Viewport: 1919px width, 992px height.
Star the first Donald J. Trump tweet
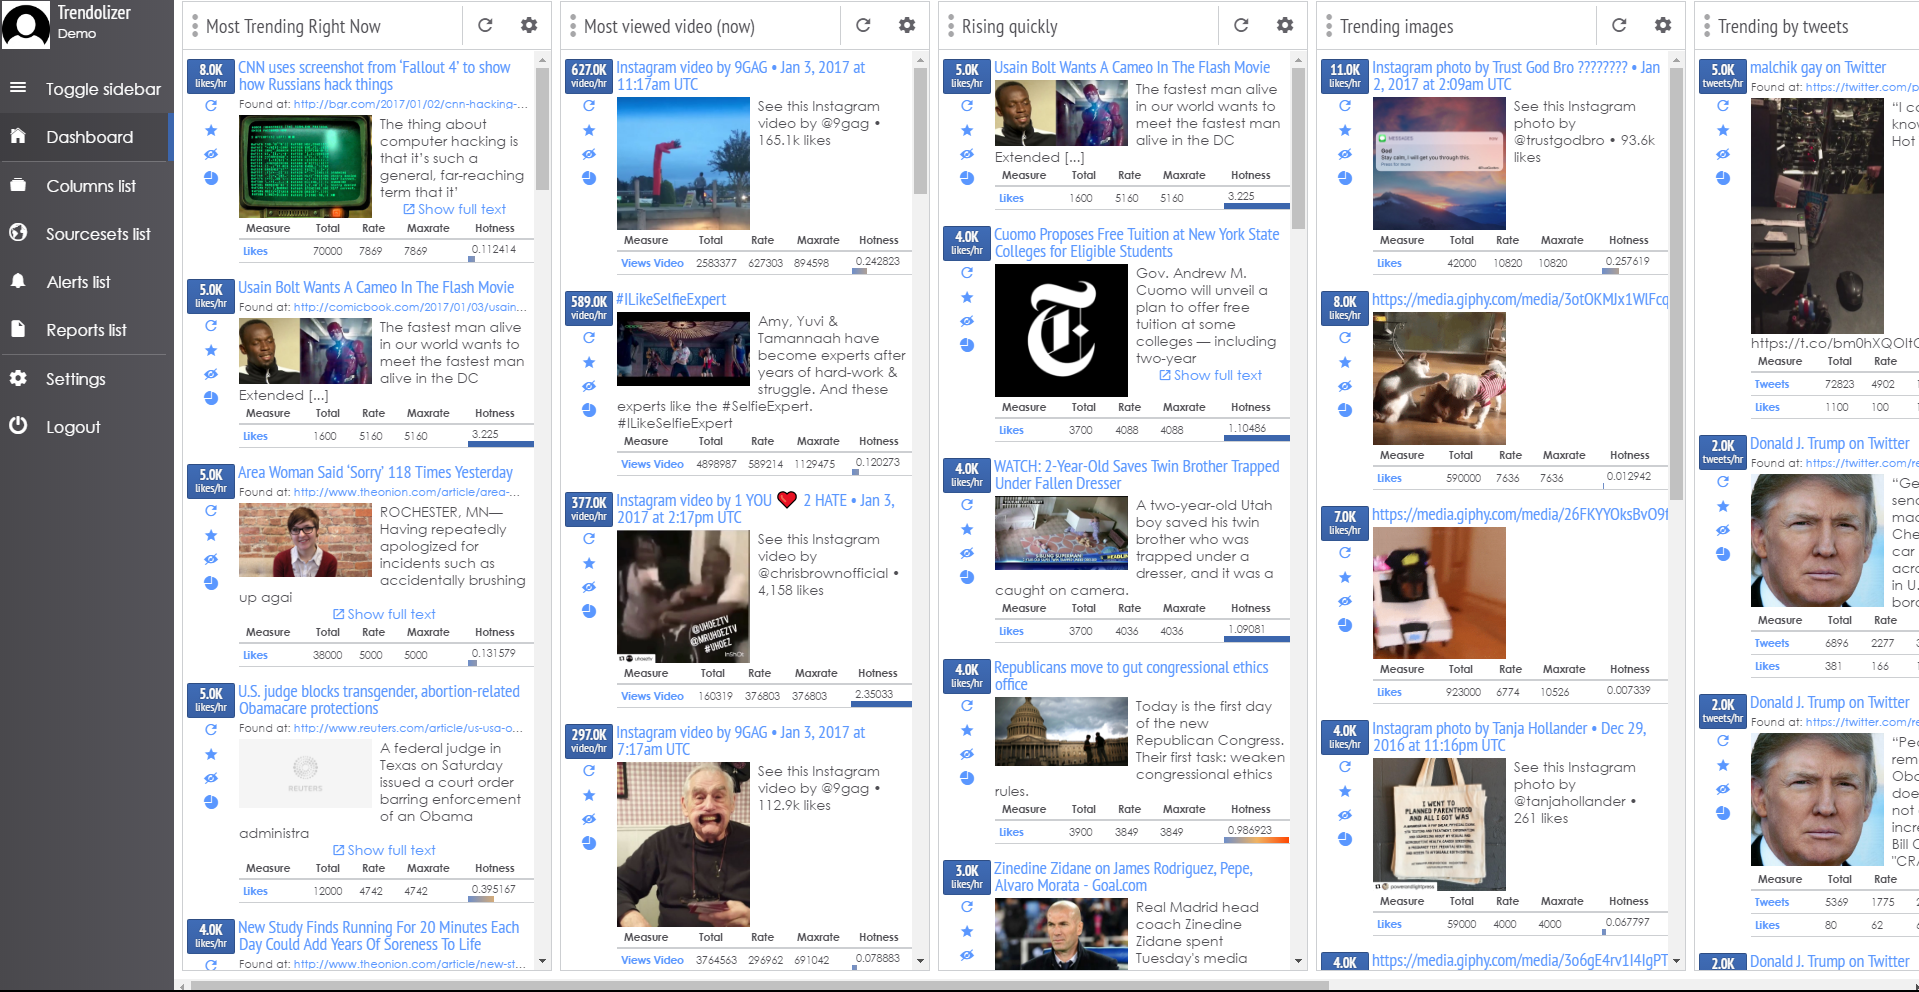(x=1723, y=506)
